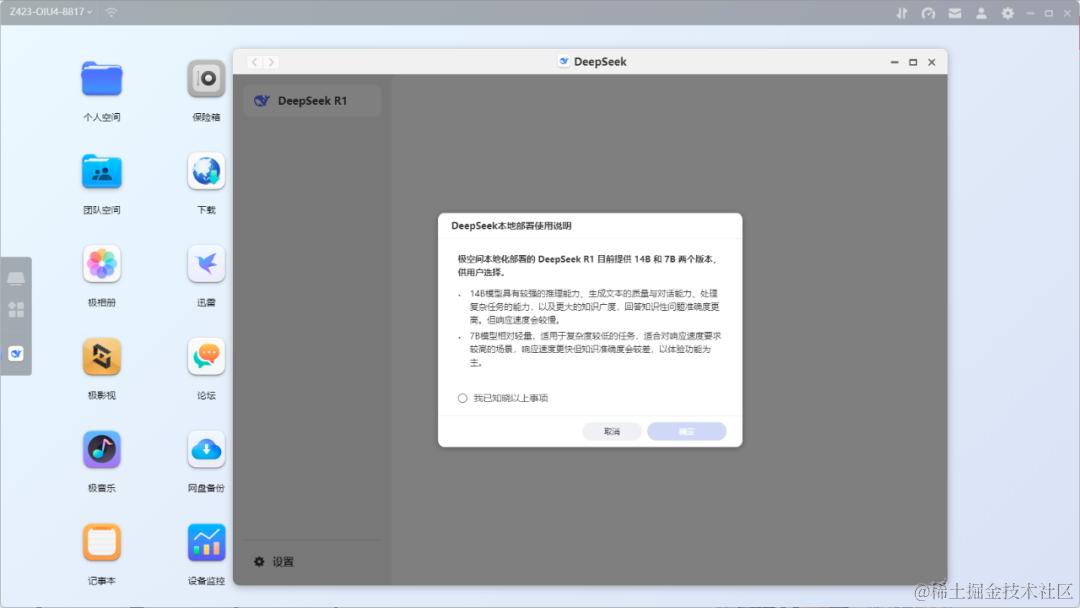Launch the 迅雷 download app
Image resolution: width=1080 pixels, height=608 pixels.
click(205, 264)
